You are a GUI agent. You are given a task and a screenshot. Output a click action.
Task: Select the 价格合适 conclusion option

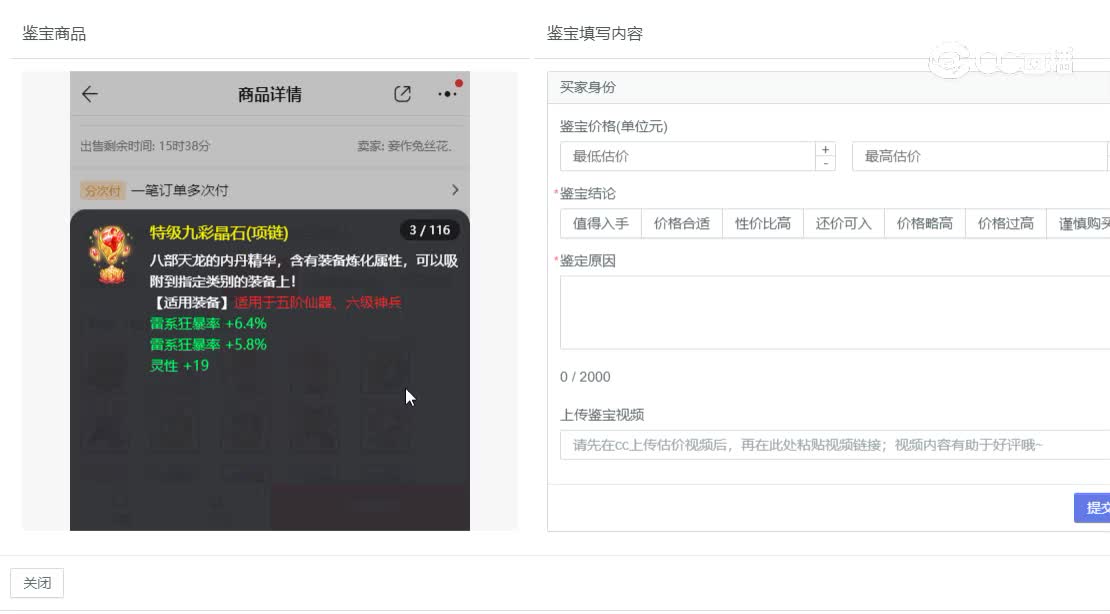point(682,224)
